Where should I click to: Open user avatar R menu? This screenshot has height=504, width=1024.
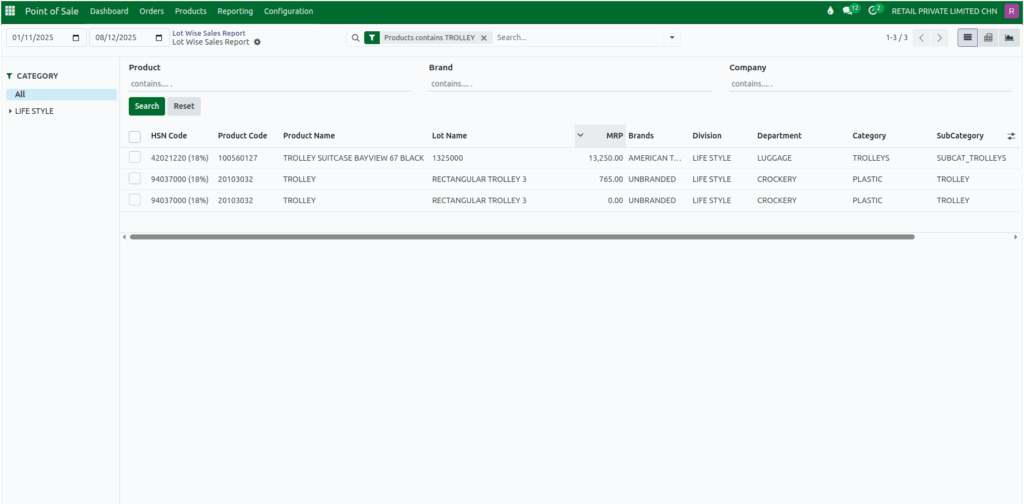(1011, 11)
